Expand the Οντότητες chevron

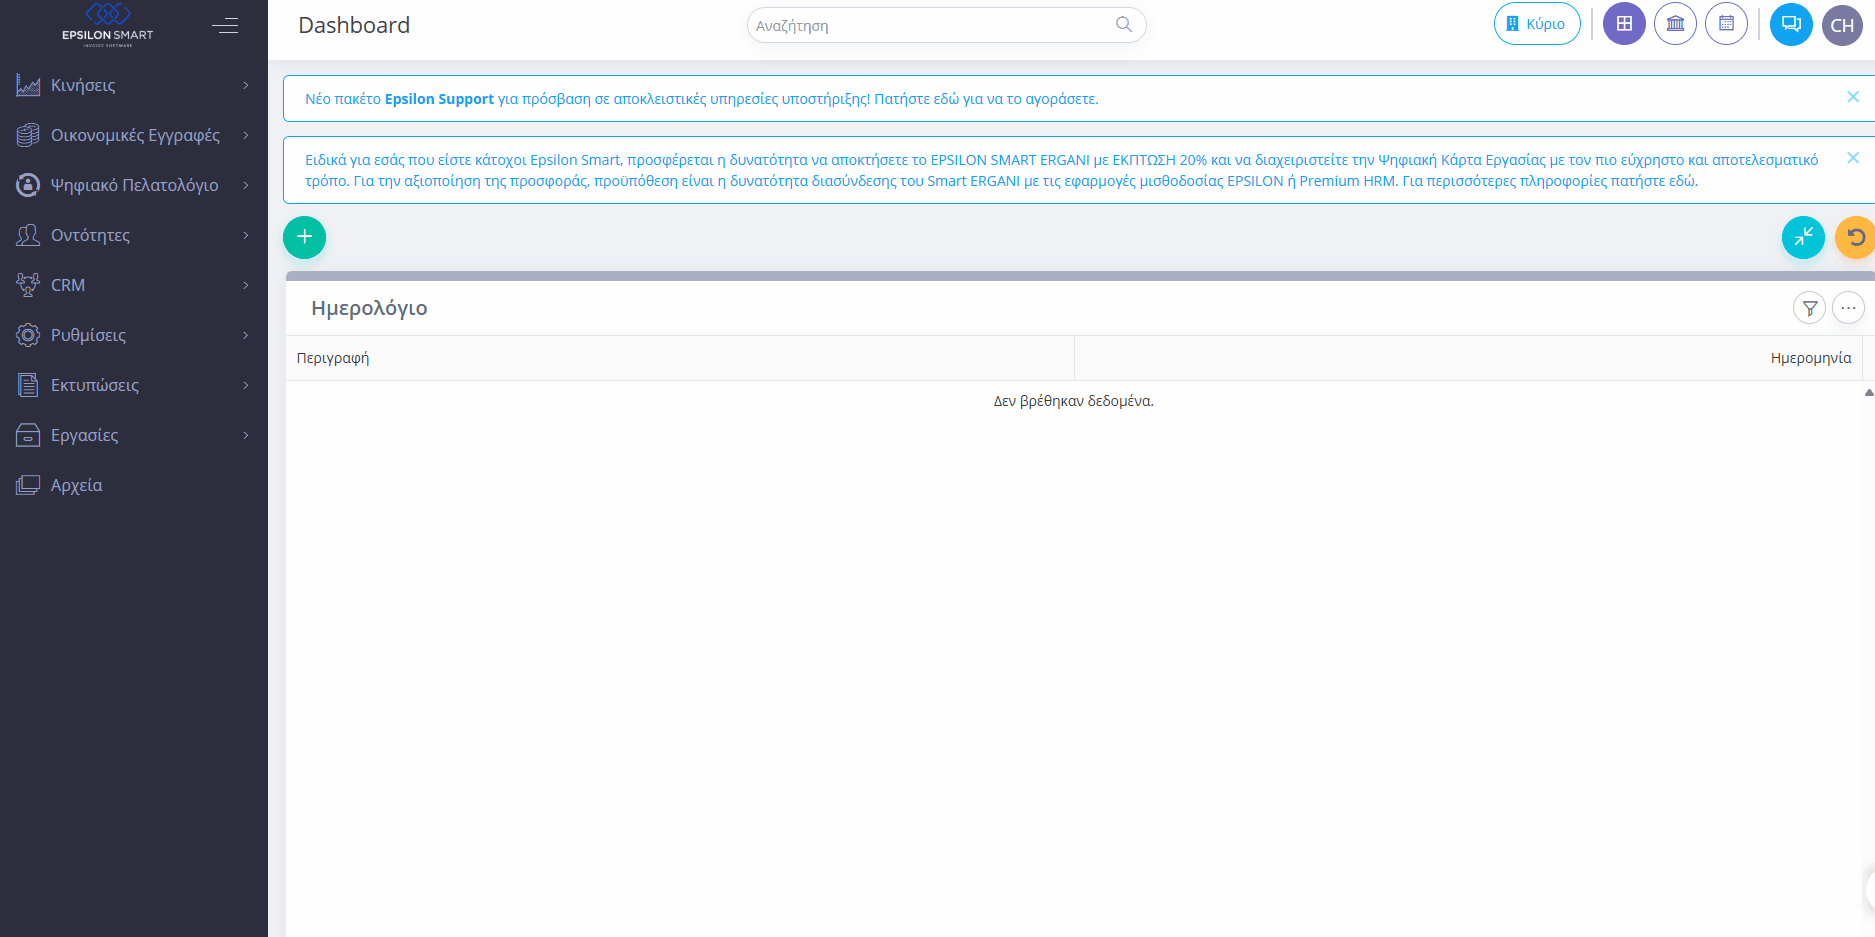(x=246, y=235)
